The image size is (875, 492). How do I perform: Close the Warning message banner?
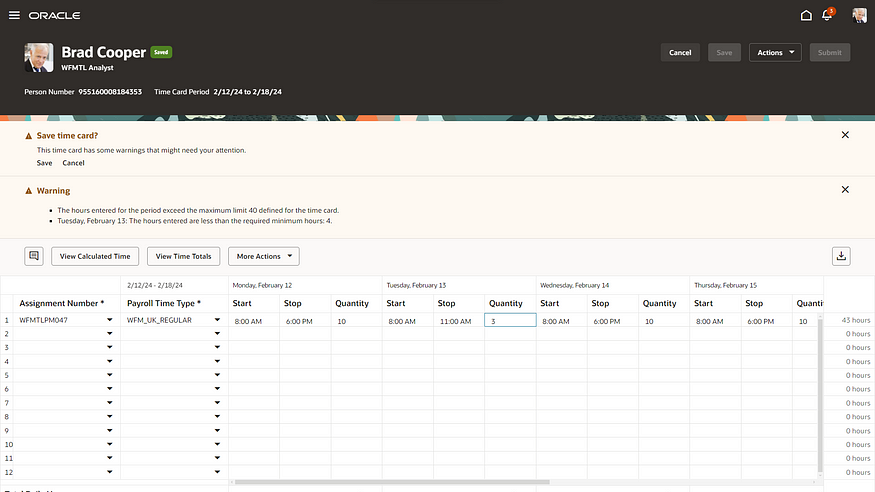coord(845,189)
